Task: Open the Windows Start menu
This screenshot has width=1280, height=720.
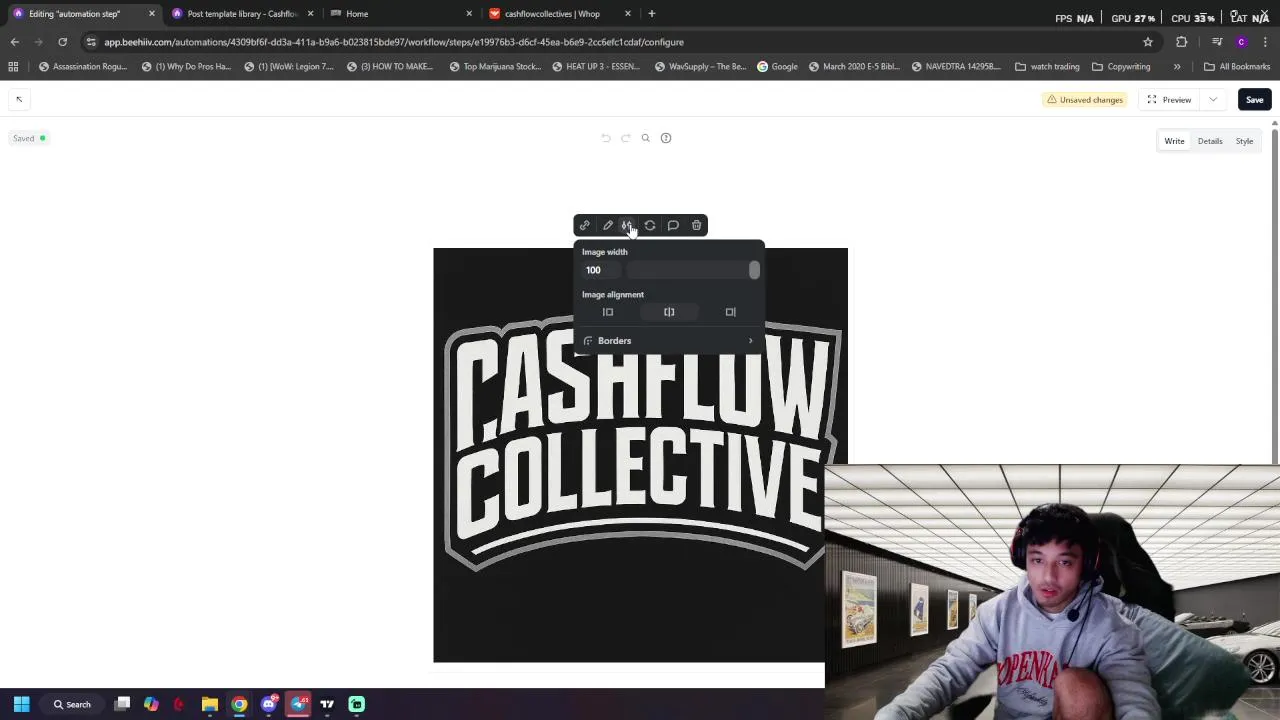Action: coord(21,704)
